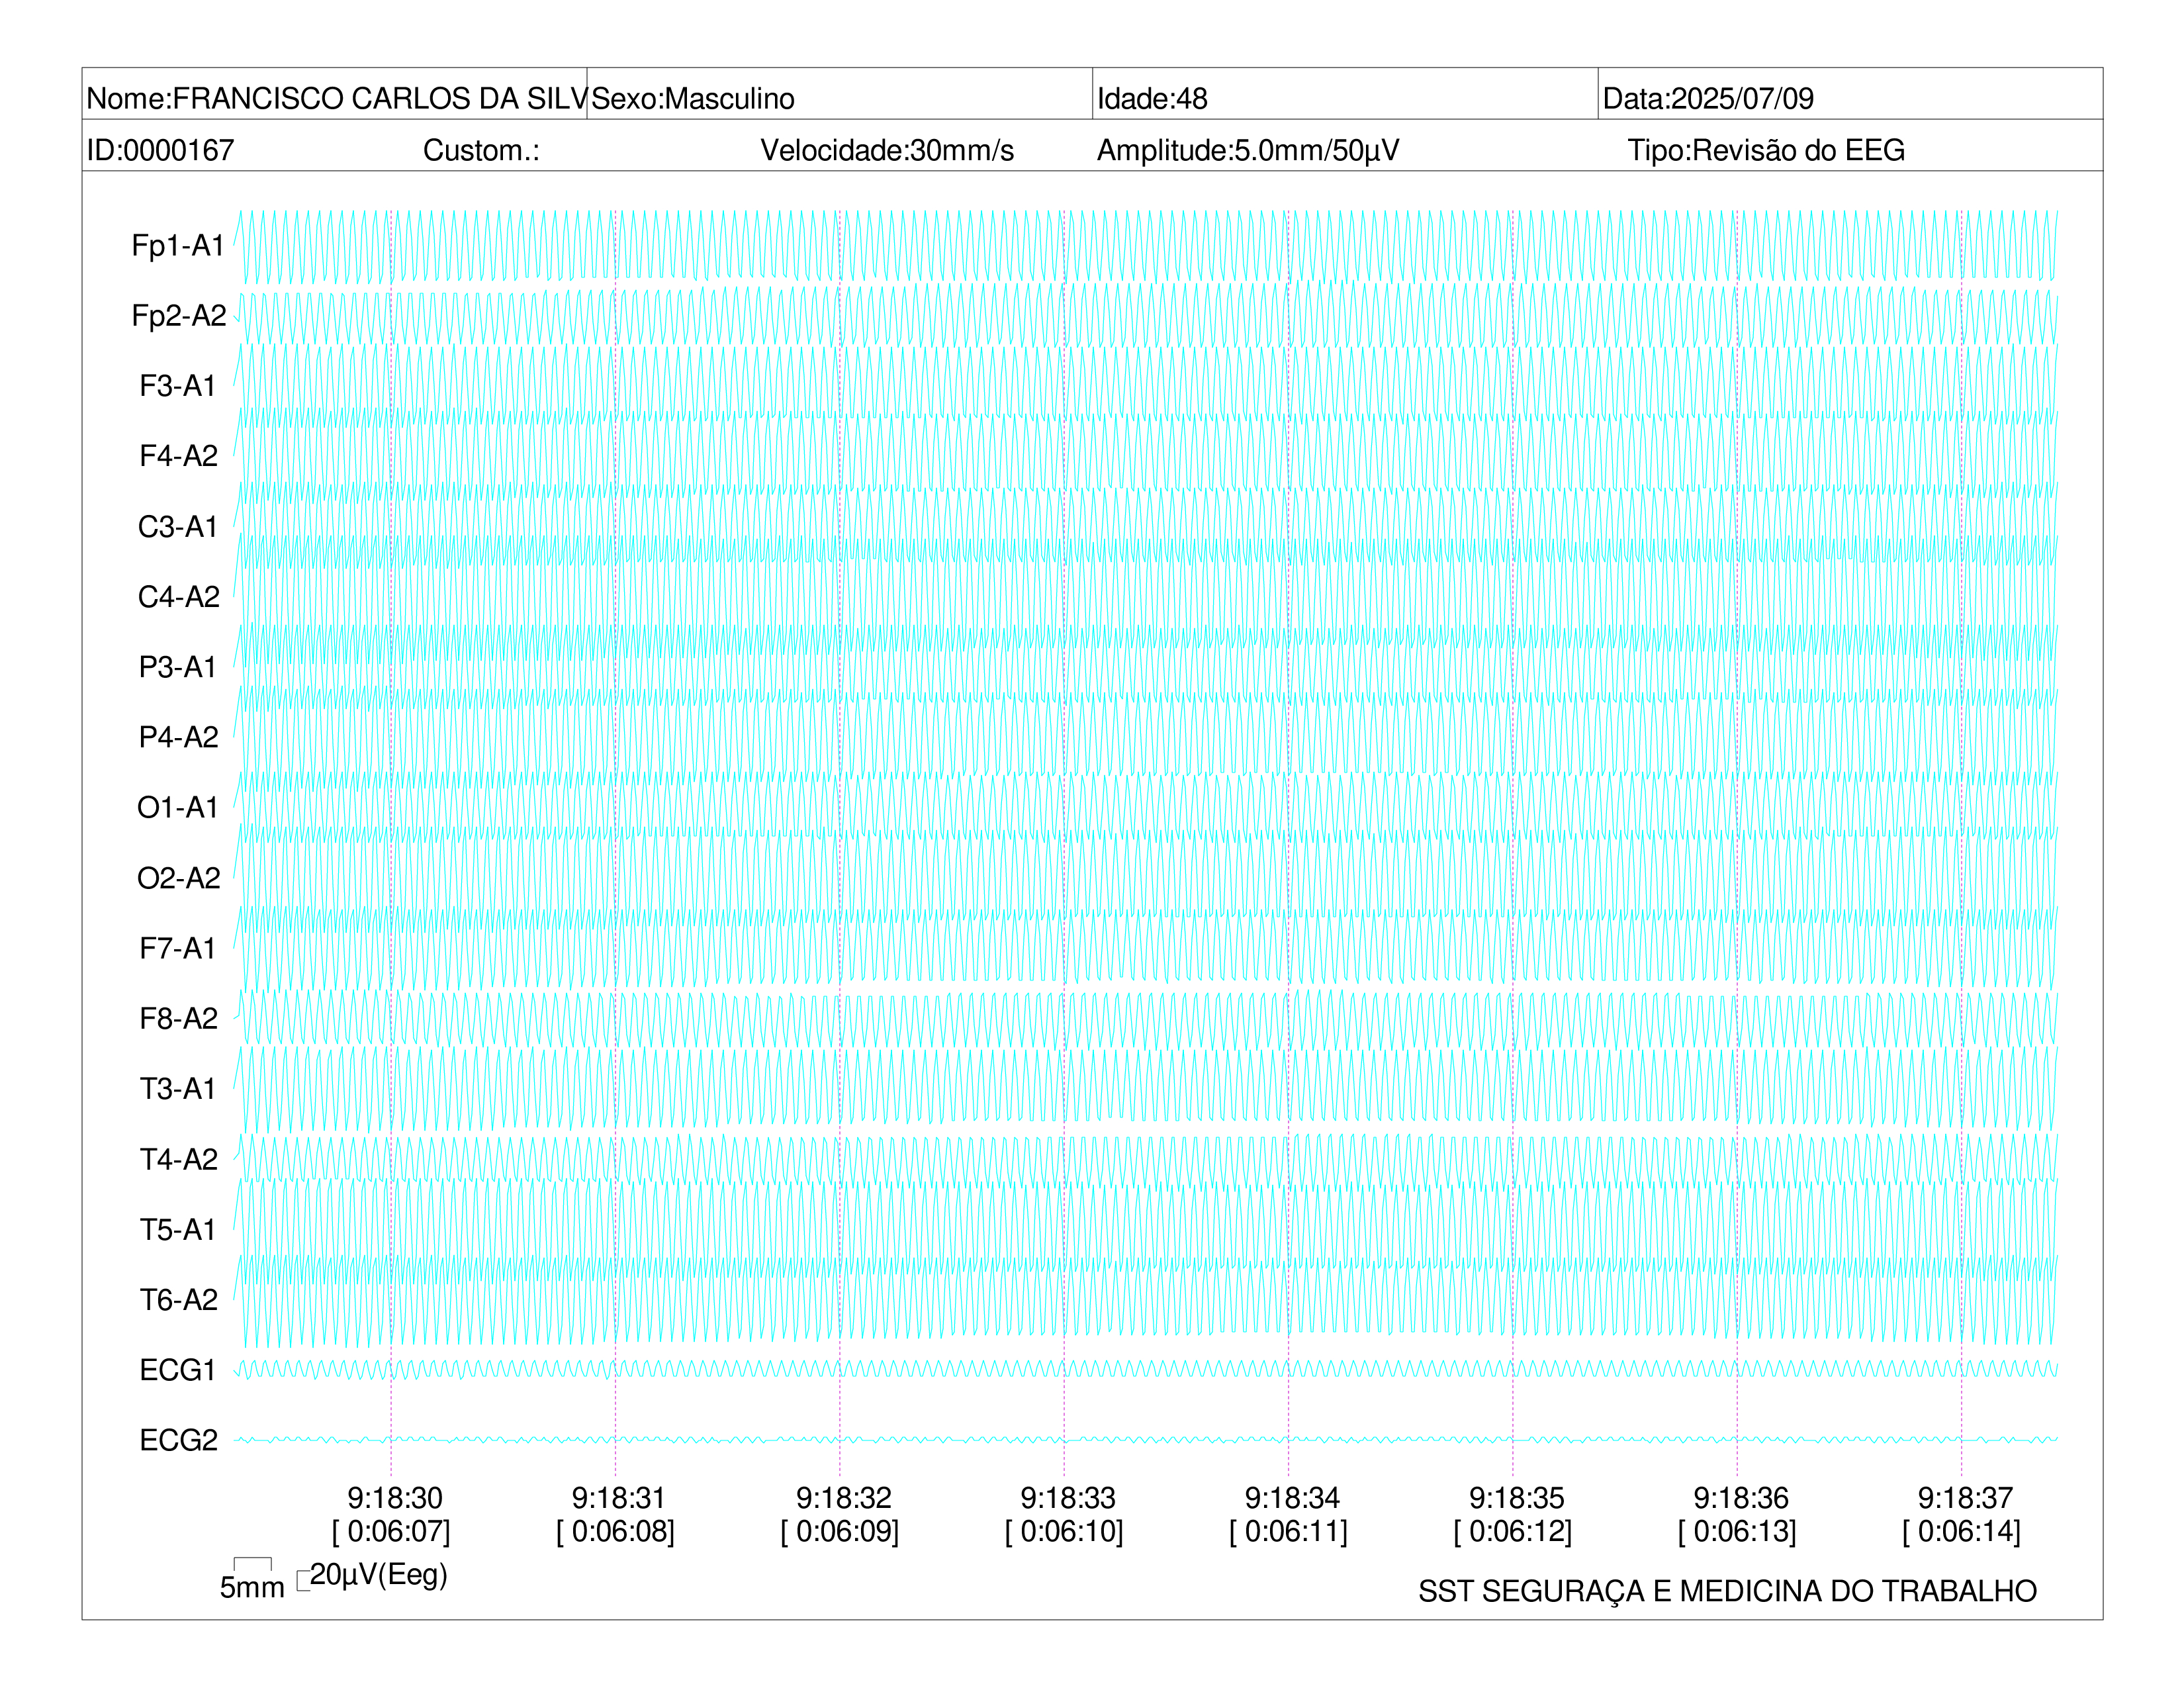This screenshot has width=2184, height=1688.
Task: Select the P4-A2 channel label
Action: pos(179,737)
